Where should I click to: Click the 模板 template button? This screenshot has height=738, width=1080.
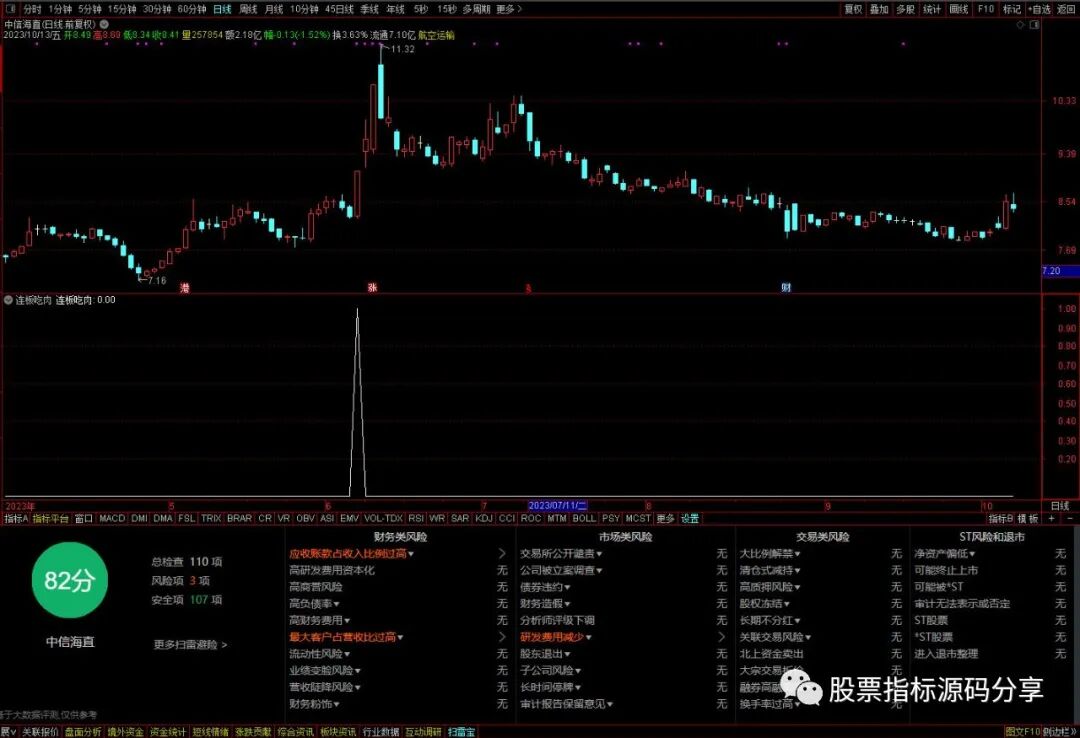[1028, 518]
